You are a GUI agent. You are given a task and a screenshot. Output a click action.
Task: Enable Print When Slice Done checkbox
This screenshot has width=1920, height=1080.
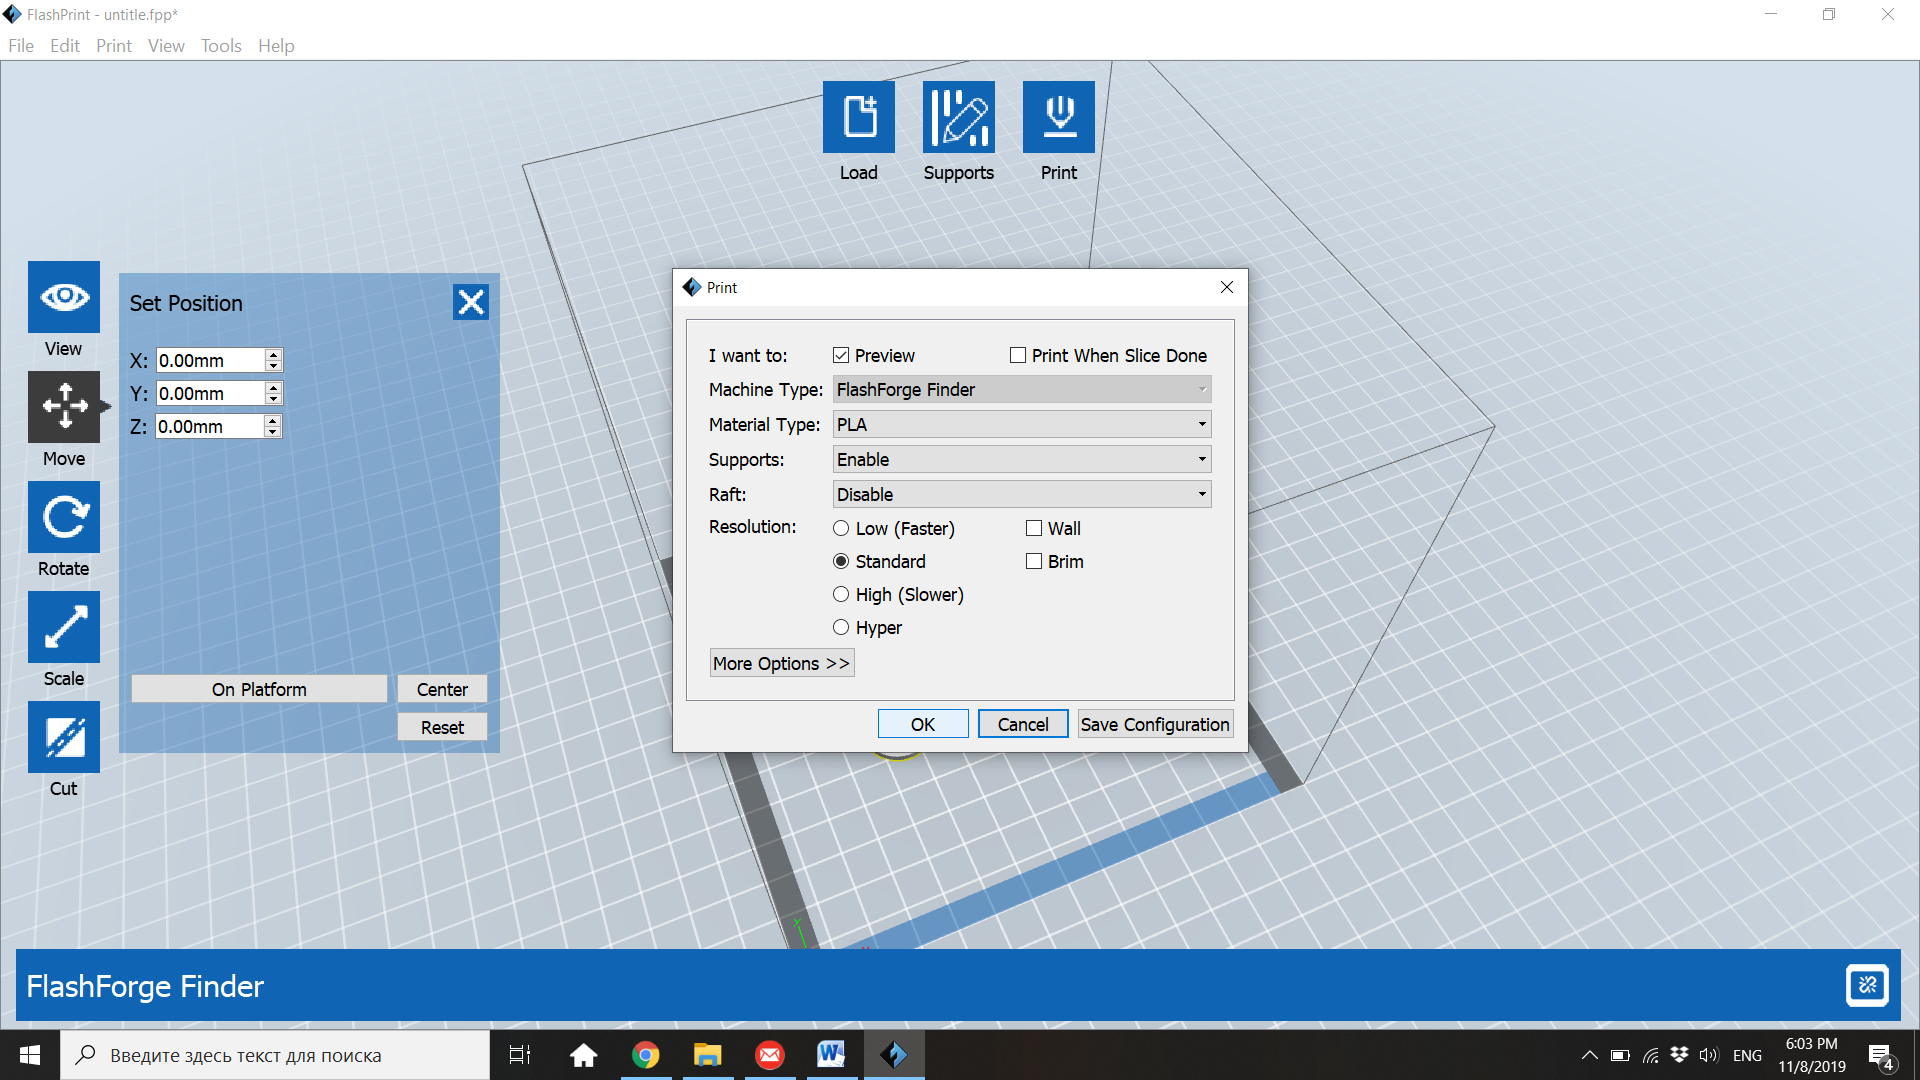pyautogui.click(x=1018, y=355)
